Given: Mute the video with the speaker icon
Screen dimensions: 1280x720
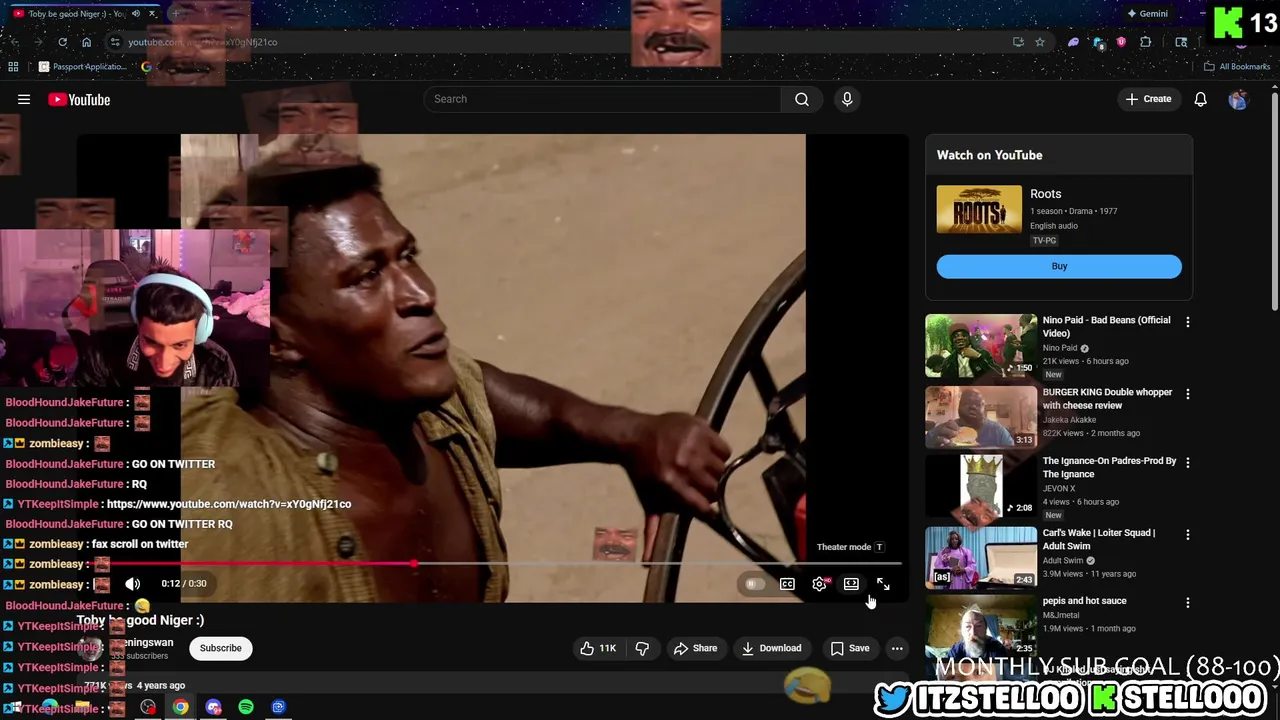Looking at the screenshot, I should 132,584.
